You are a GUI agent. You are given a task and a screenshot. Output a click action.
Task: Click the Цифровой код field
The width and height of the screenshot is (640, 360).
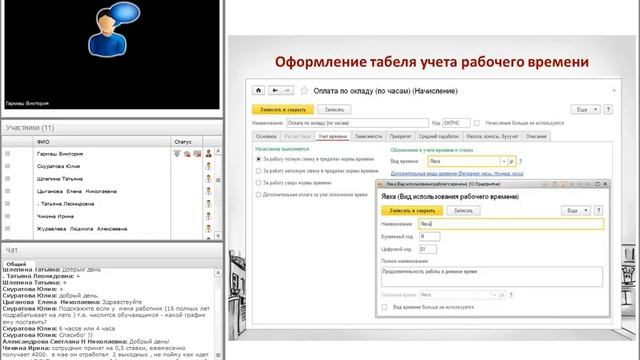428,249
